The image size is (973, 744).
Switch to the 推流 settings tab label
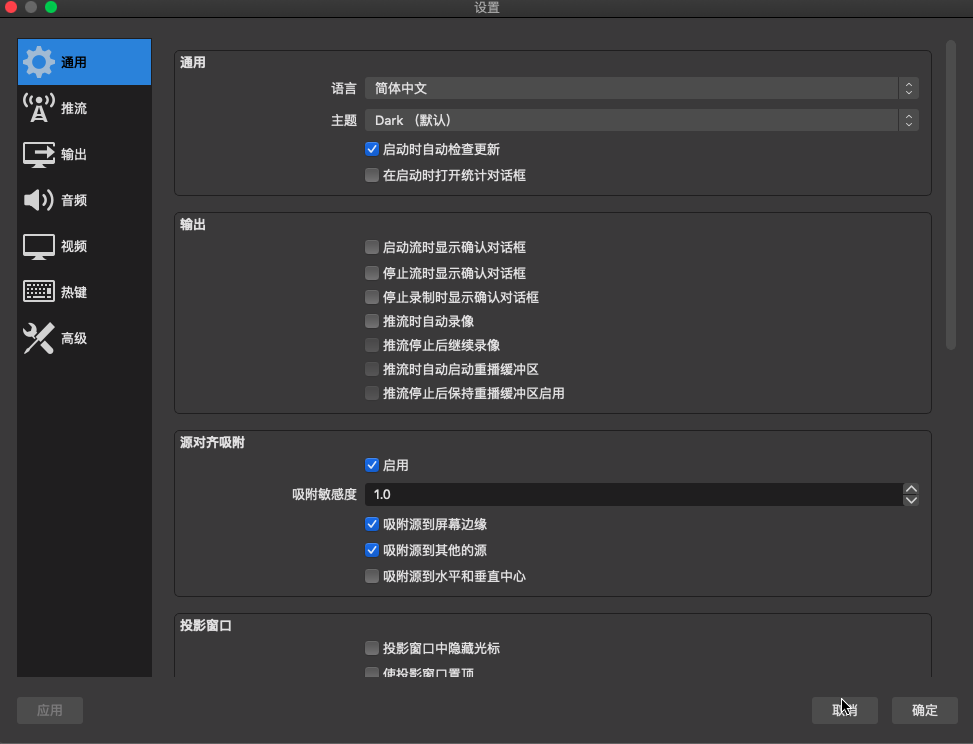(74, 108)
